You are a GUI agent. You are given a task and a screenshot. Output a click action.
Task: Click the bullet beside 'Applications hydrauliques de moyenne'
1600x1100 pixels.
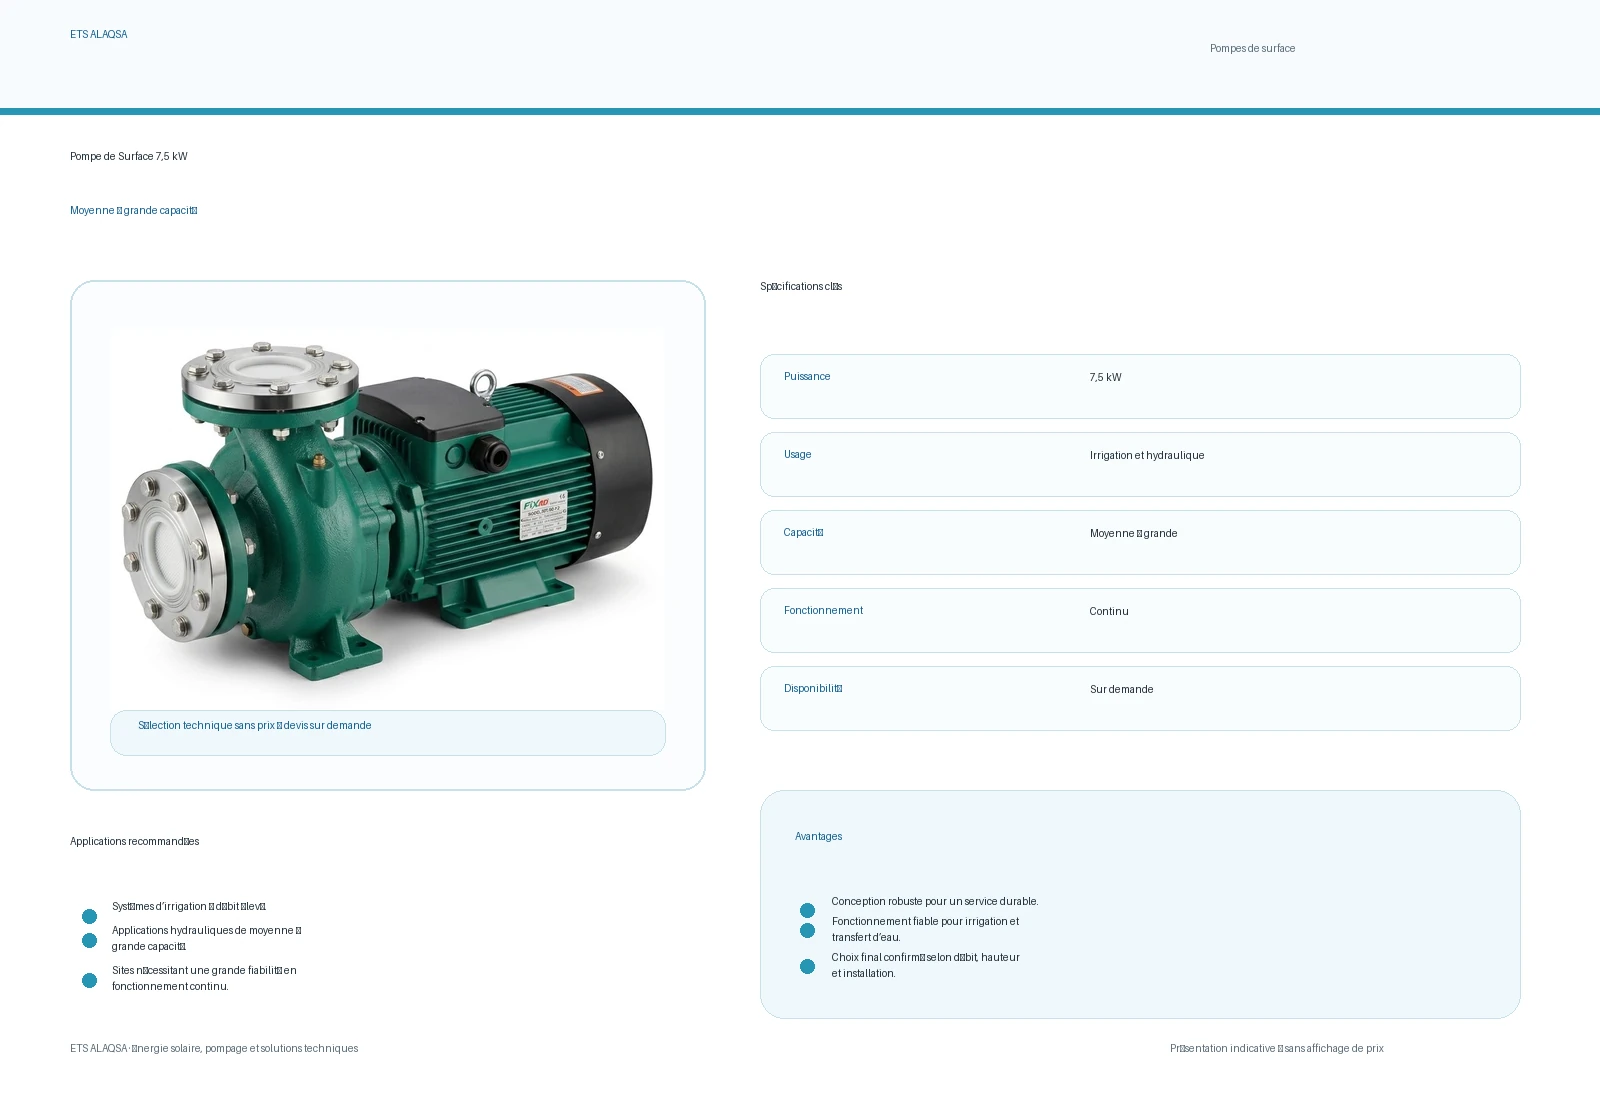click(x=89, y=940)
